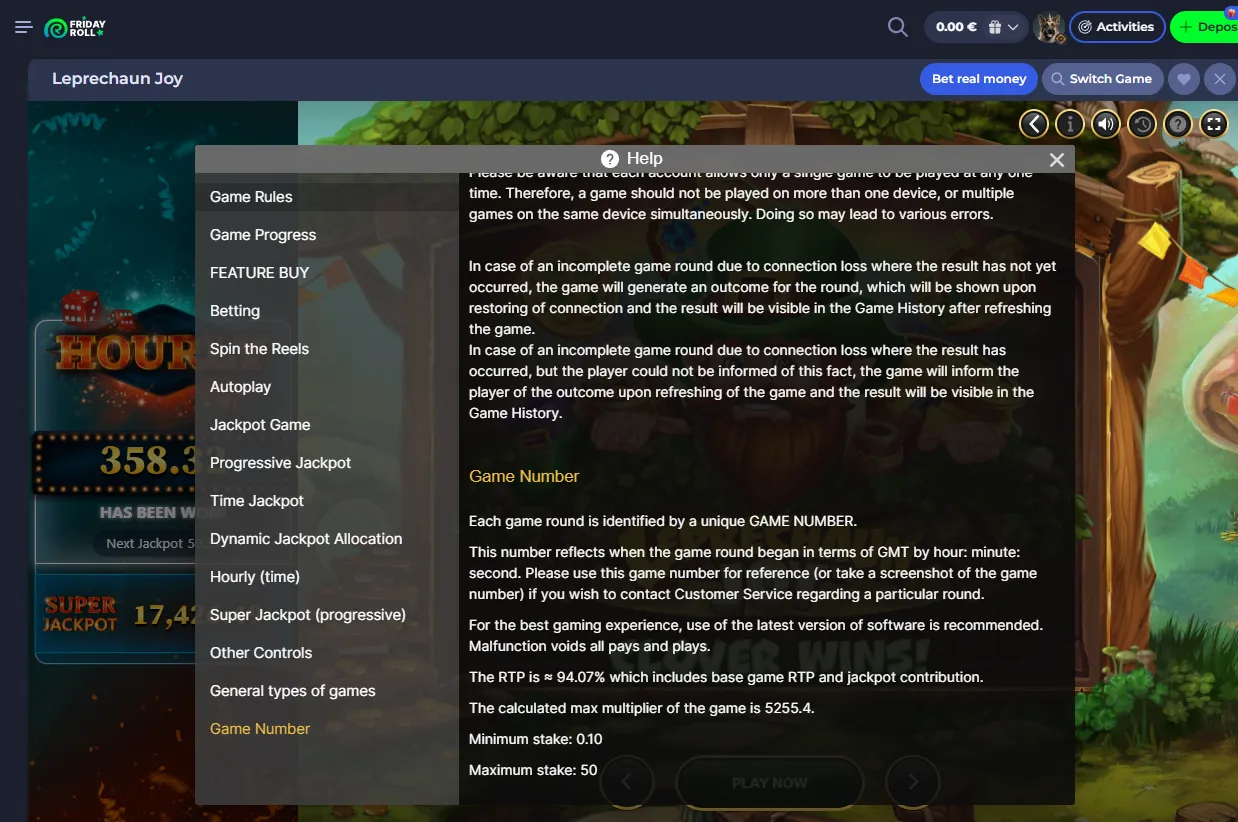
Task: Click the help question mark icon
Action: (1178, 124)
